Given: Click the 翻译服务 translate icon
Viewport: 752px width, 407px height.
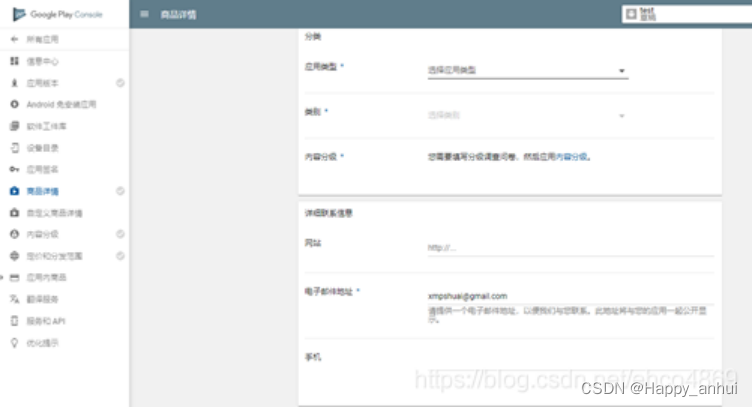Looking at the screenshot, I should (14, 299).
